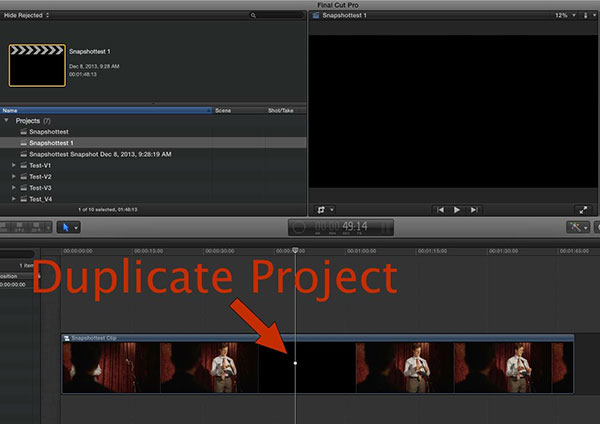Click the viewer project icon beside Snapshottest 1 title

point(316,15)
